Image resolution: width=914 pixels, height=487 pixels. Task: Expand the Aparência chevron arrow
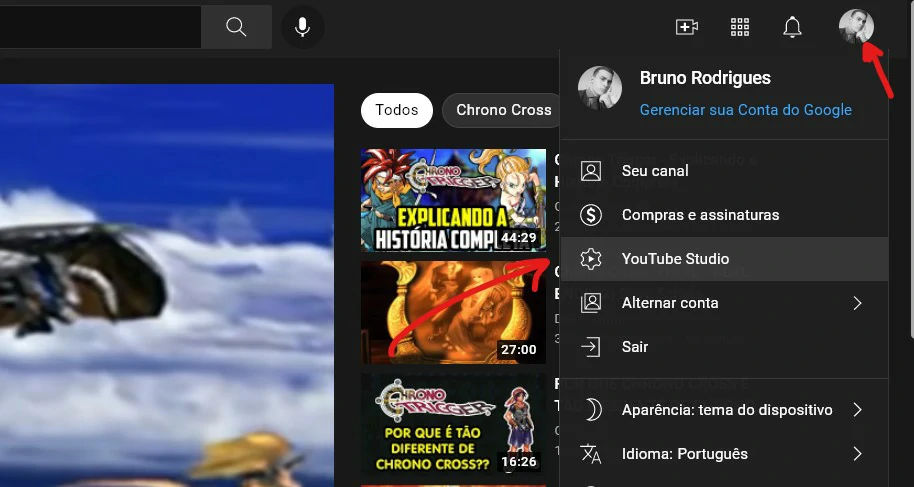(857, 410)
